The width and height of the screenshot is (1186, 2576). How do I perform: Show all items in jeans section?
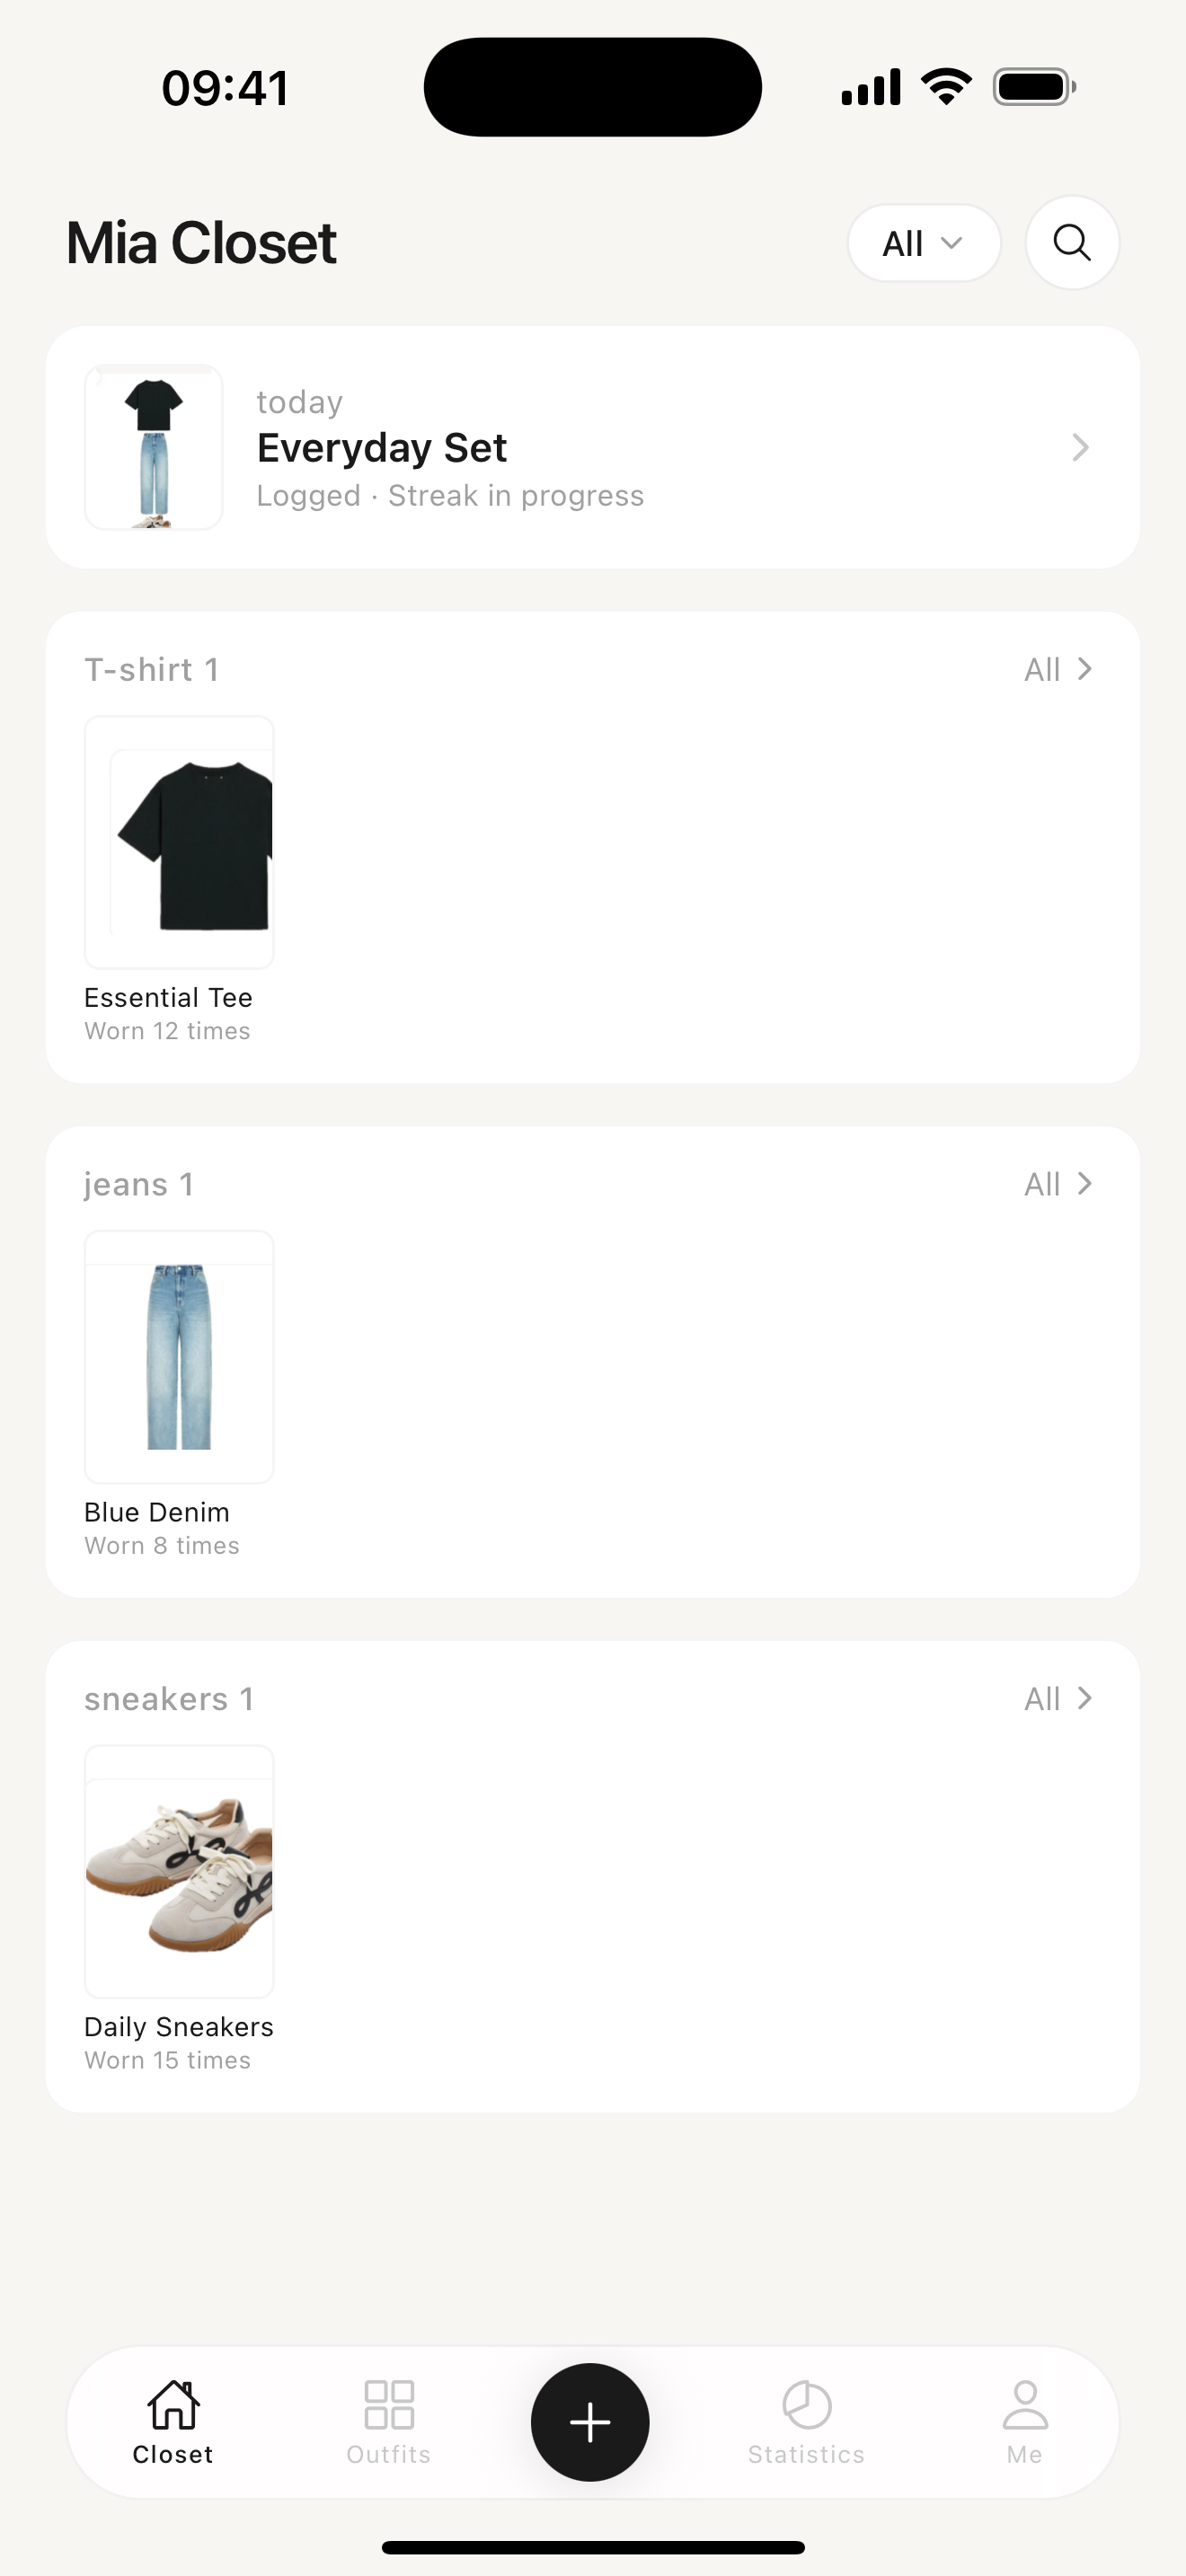(1058, 1184)
